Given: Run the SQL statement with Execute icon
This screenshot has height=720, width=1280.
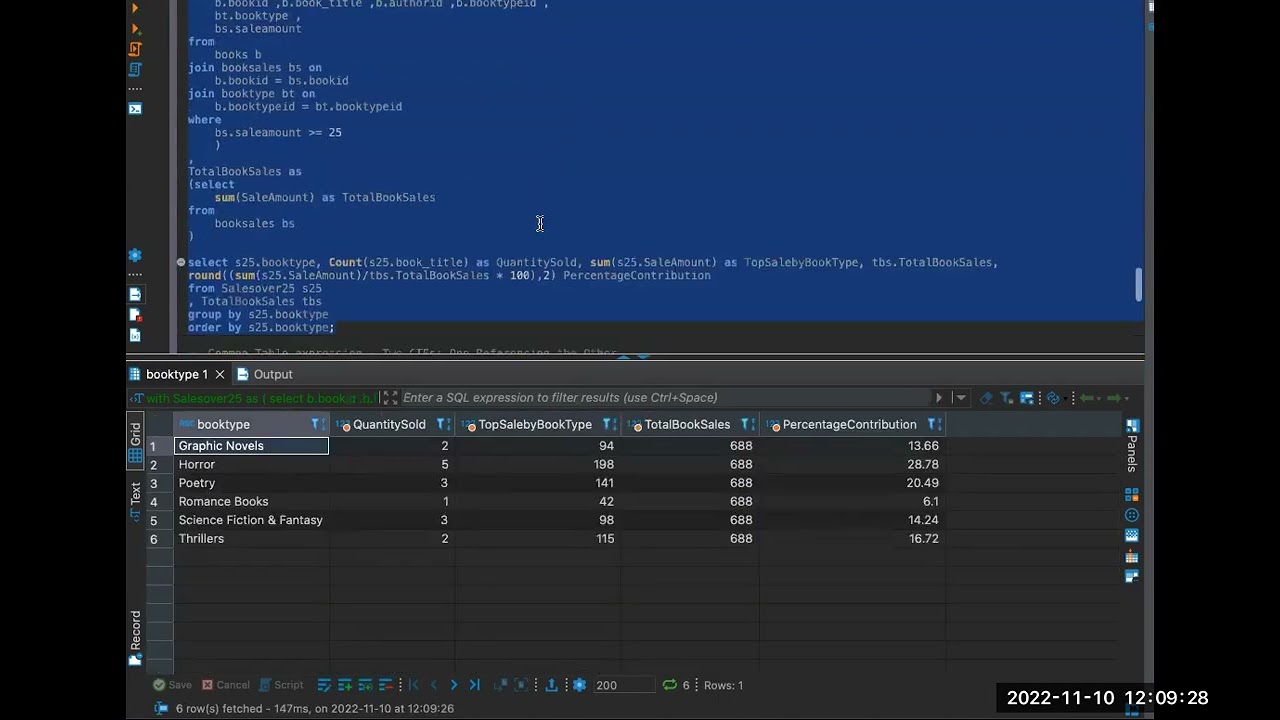Looking at the screenshot, I should coord(135,8).
